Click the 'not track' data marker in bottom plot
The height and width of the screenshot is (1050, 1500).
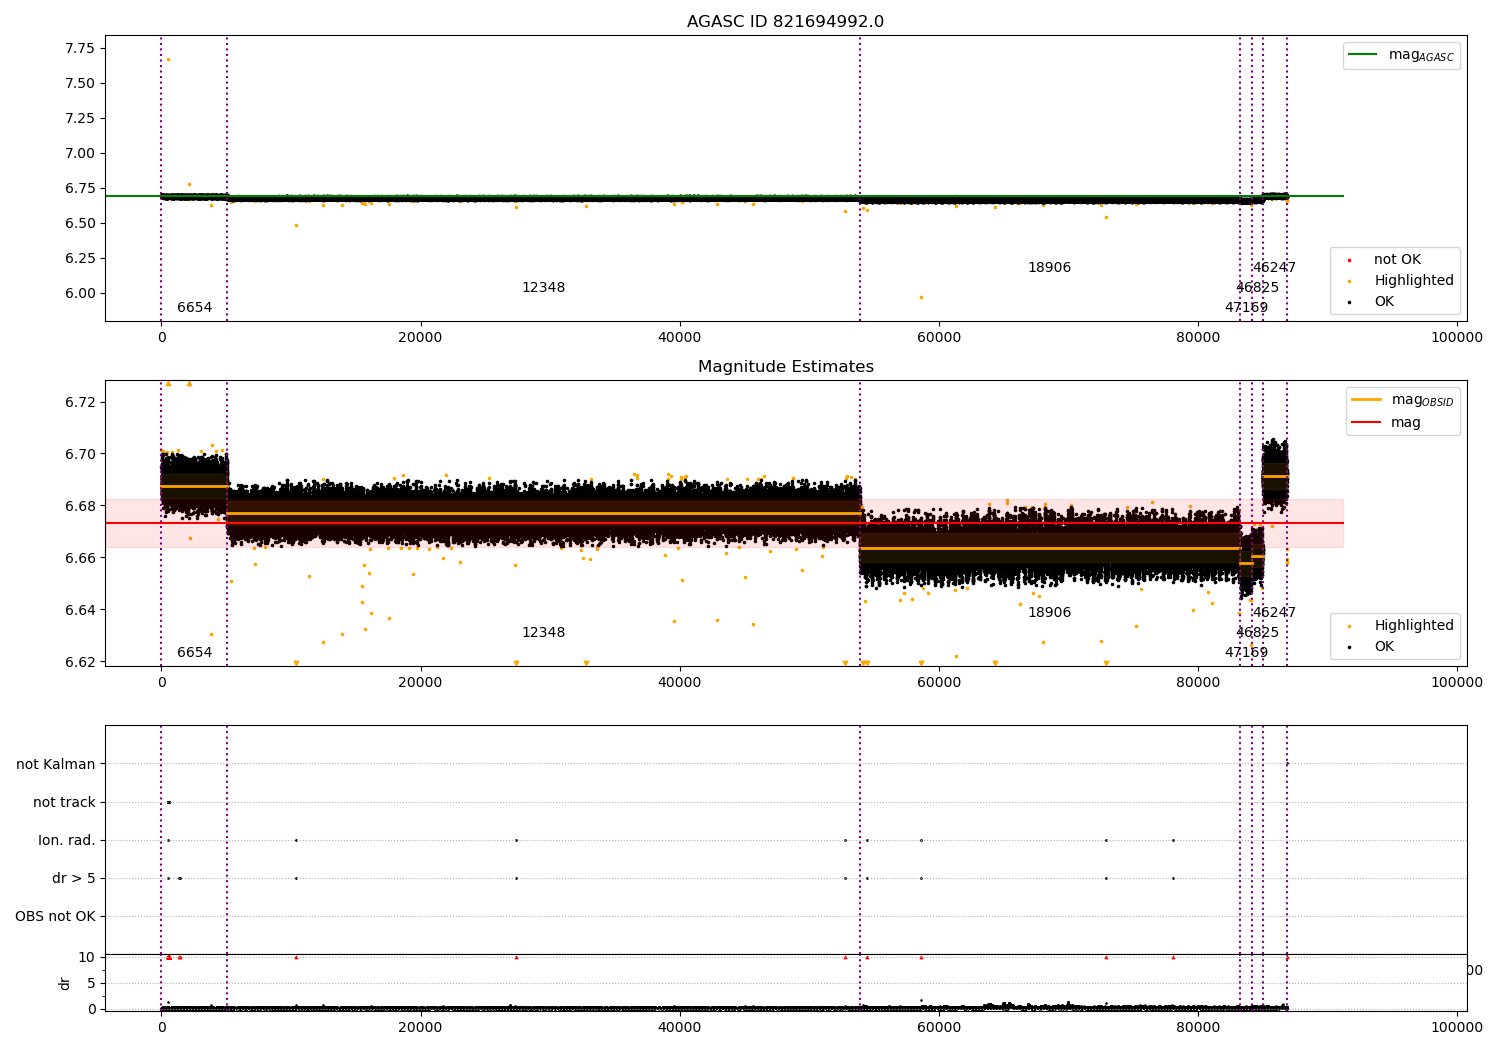[x=169, y=802]
